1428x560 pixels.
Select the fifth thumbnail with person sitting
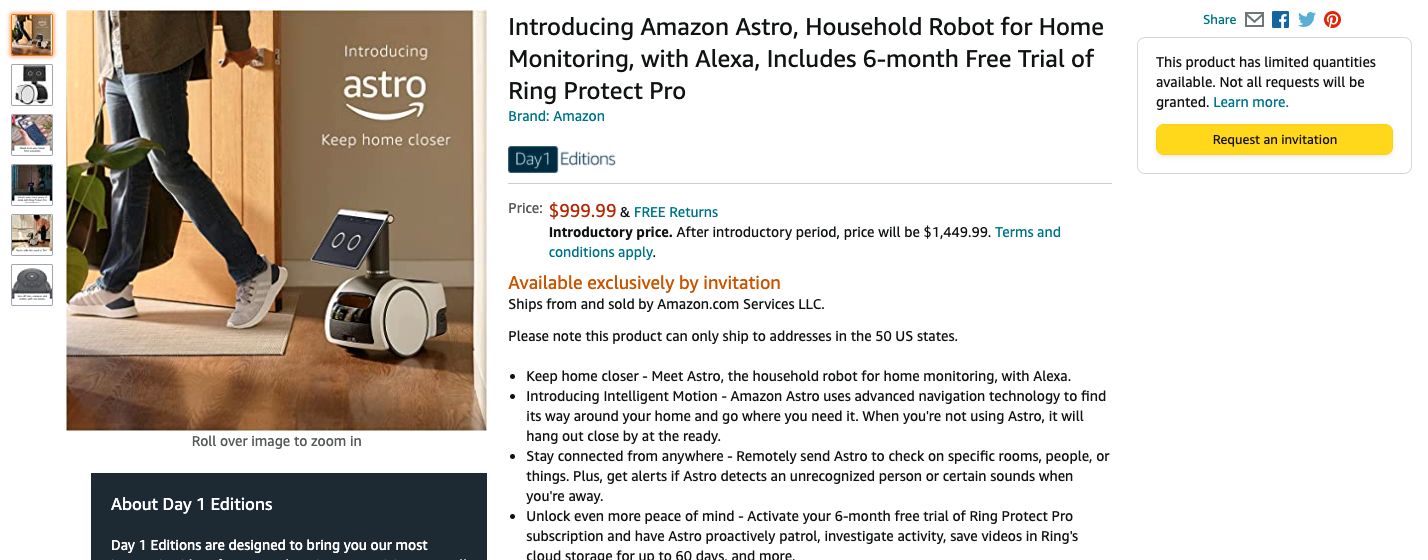(32, 235)
